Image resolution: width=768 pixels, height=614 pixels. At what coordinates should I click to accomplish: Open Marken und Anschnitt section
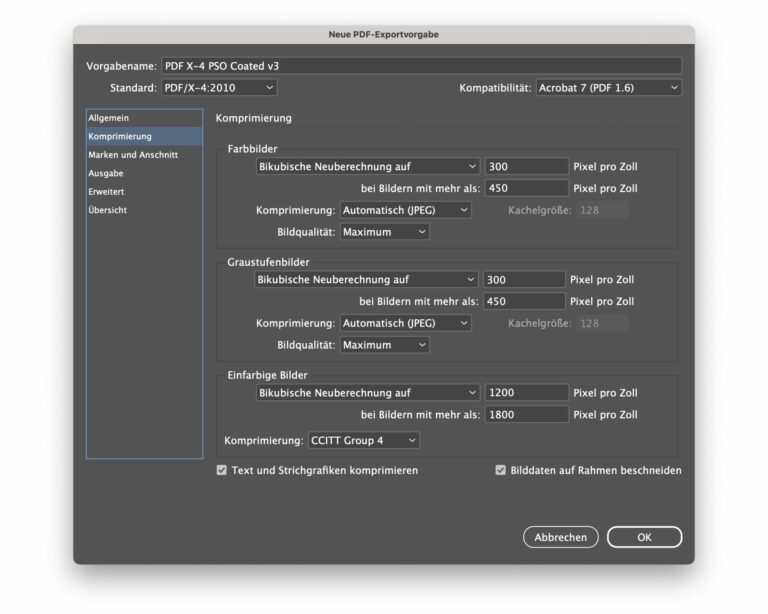144,155
